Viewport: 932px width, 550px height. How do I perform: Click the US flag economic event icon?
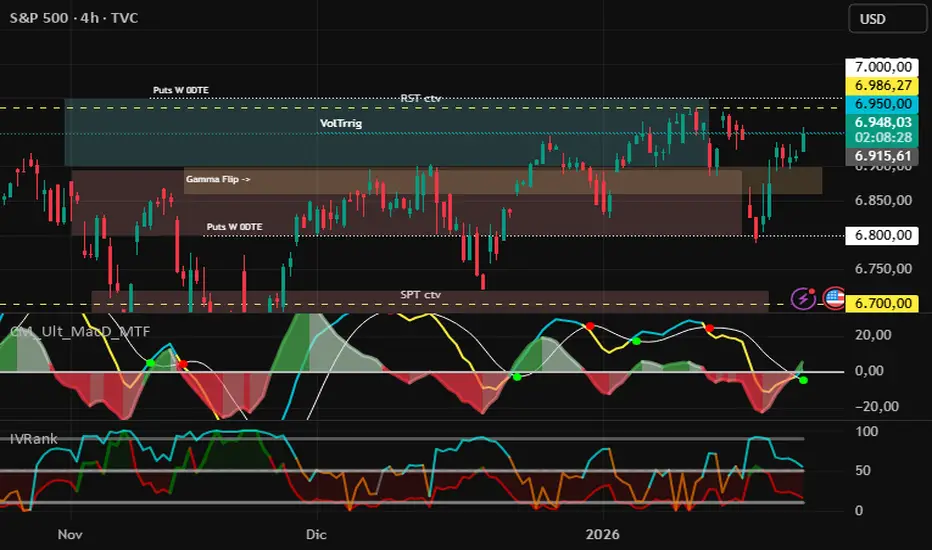(833, 297)
